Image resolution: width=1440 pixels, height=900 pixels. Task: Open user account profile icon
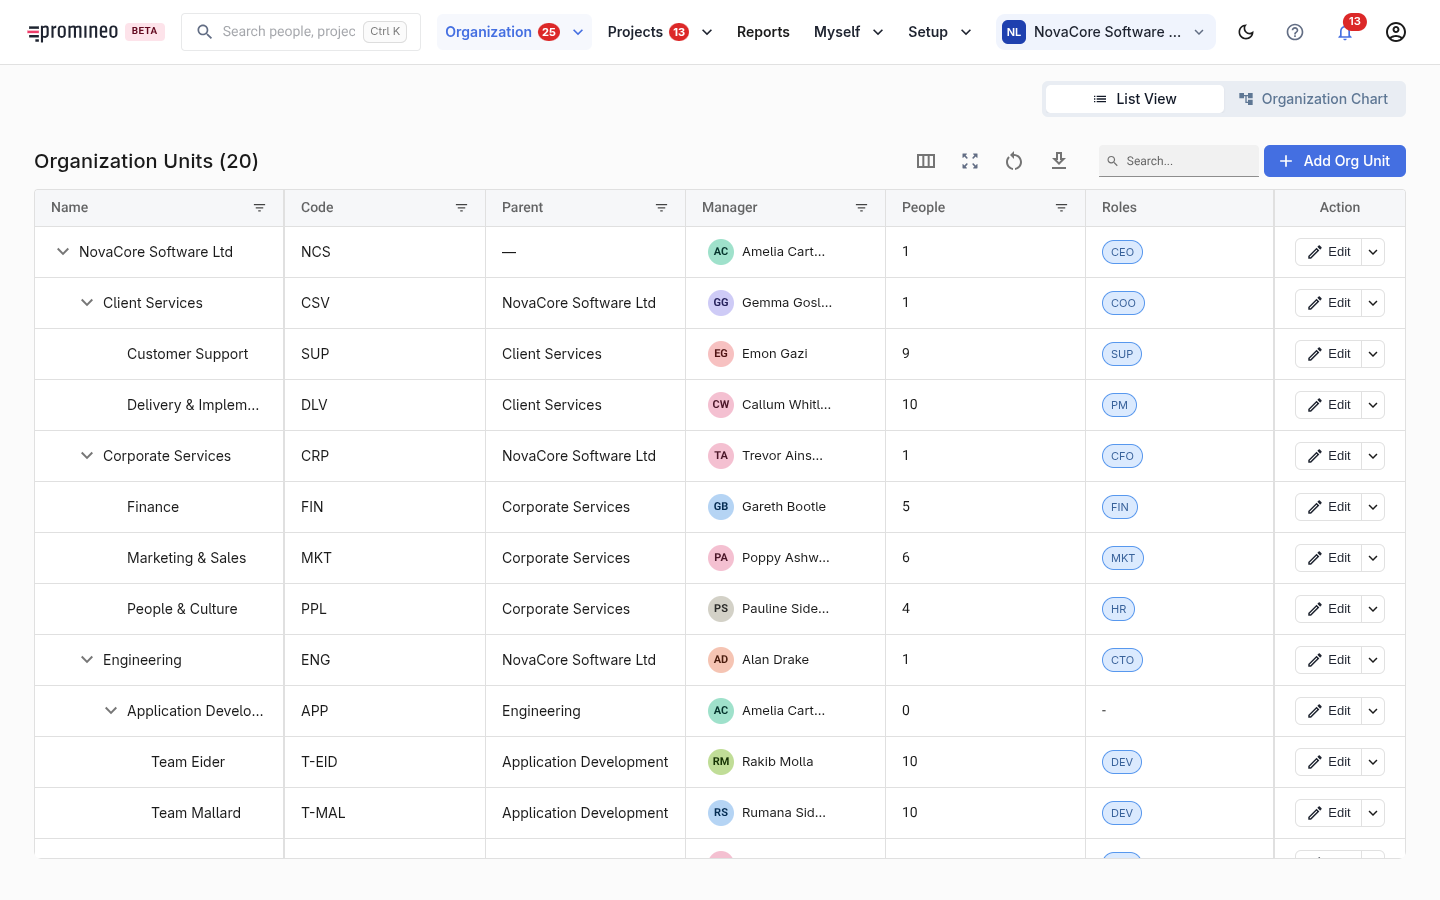click(x=1396, y=32)
